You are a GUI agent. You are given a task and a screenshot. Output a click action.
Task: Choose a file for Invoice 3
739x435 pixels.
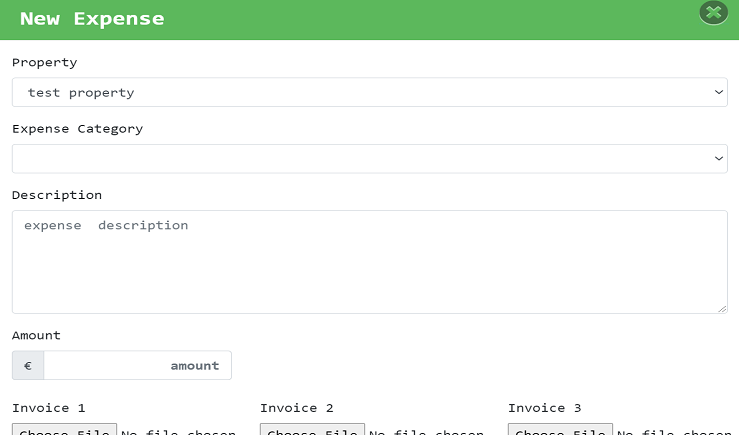(560, 431)
